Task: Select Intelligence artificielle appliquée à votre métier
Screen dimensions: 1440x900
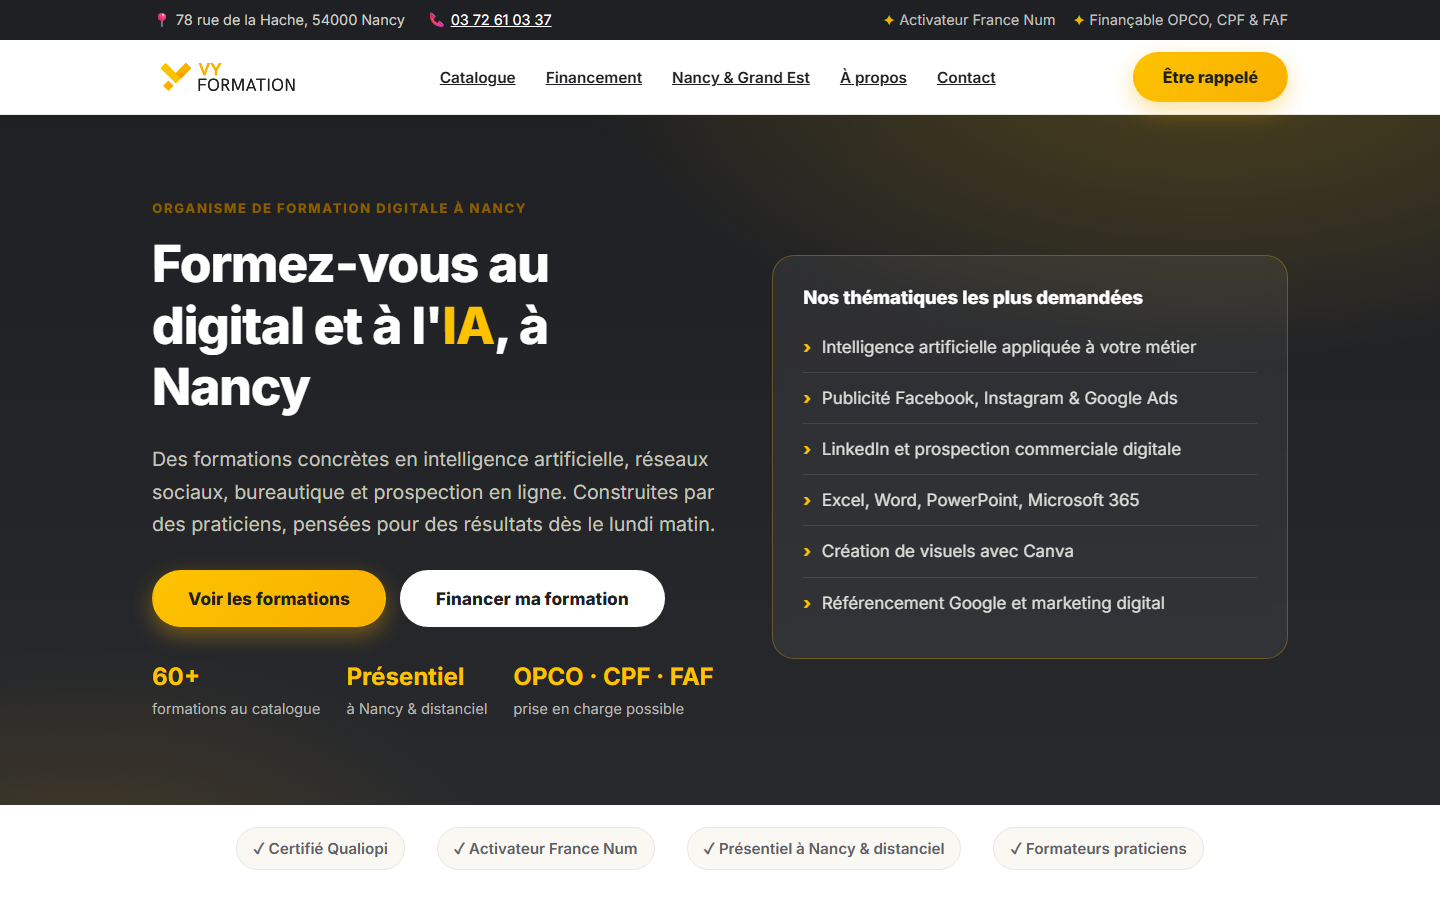Action: [1030, 347]
